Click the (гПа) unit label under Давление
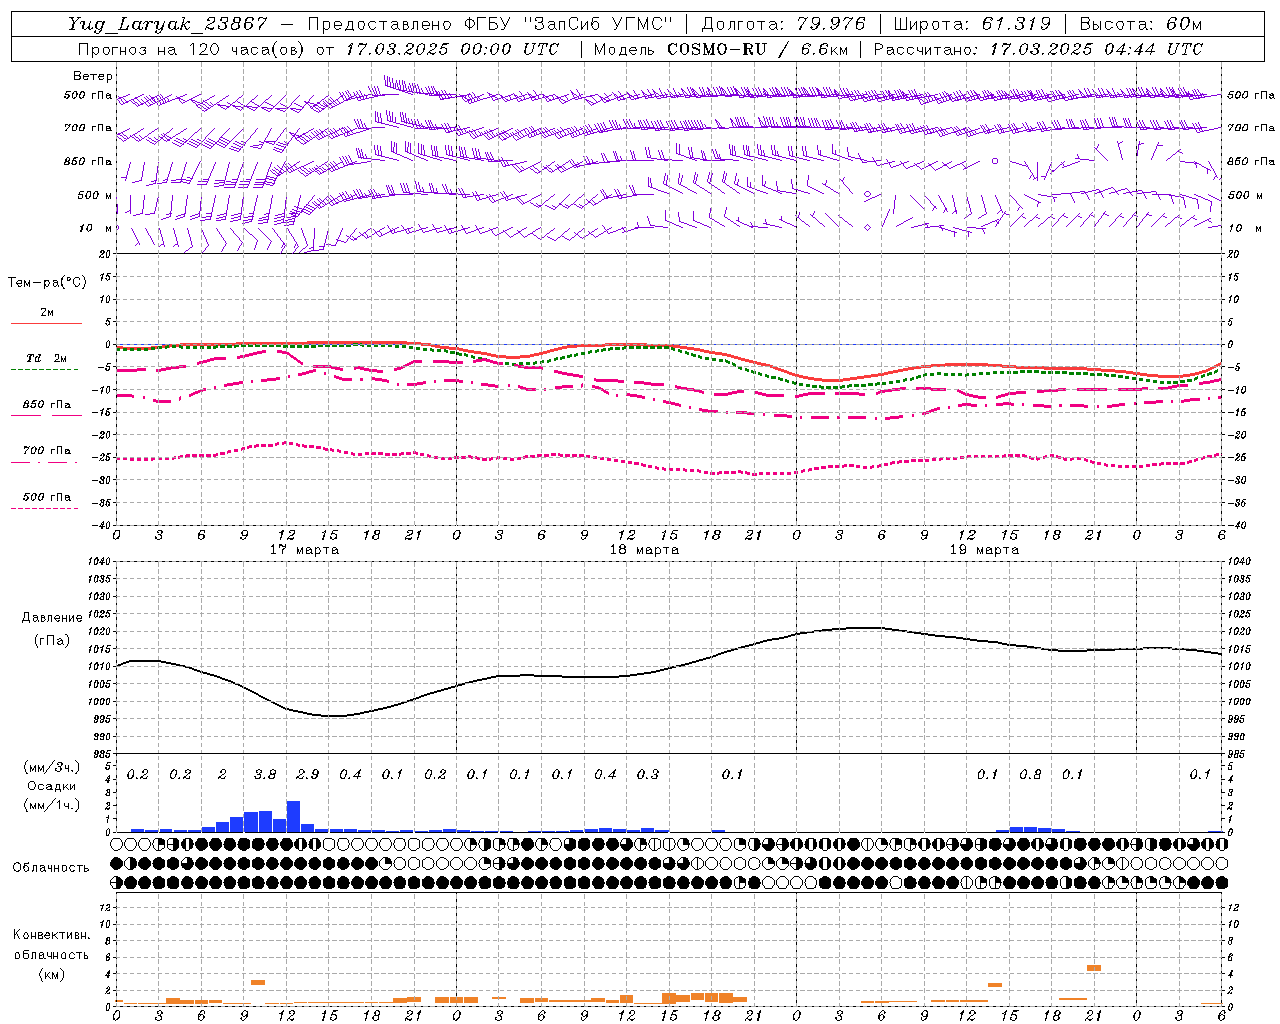Image resolution: width=1280 pixels, height=1024 pixels. (52, 640)
